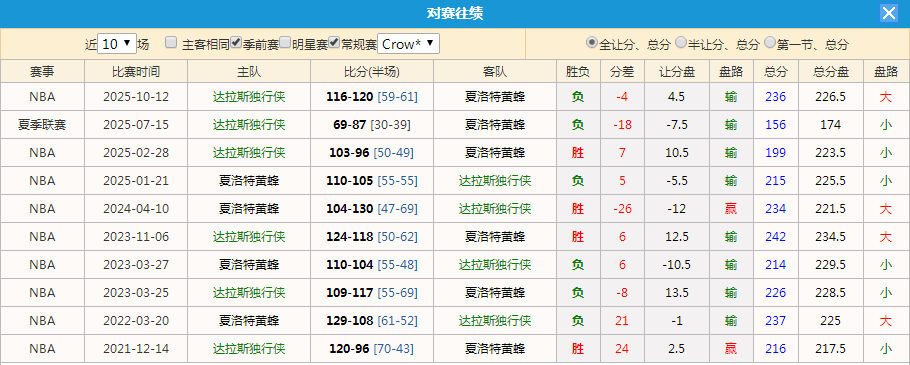Click the total line 234.5

(x=830, y=237)
